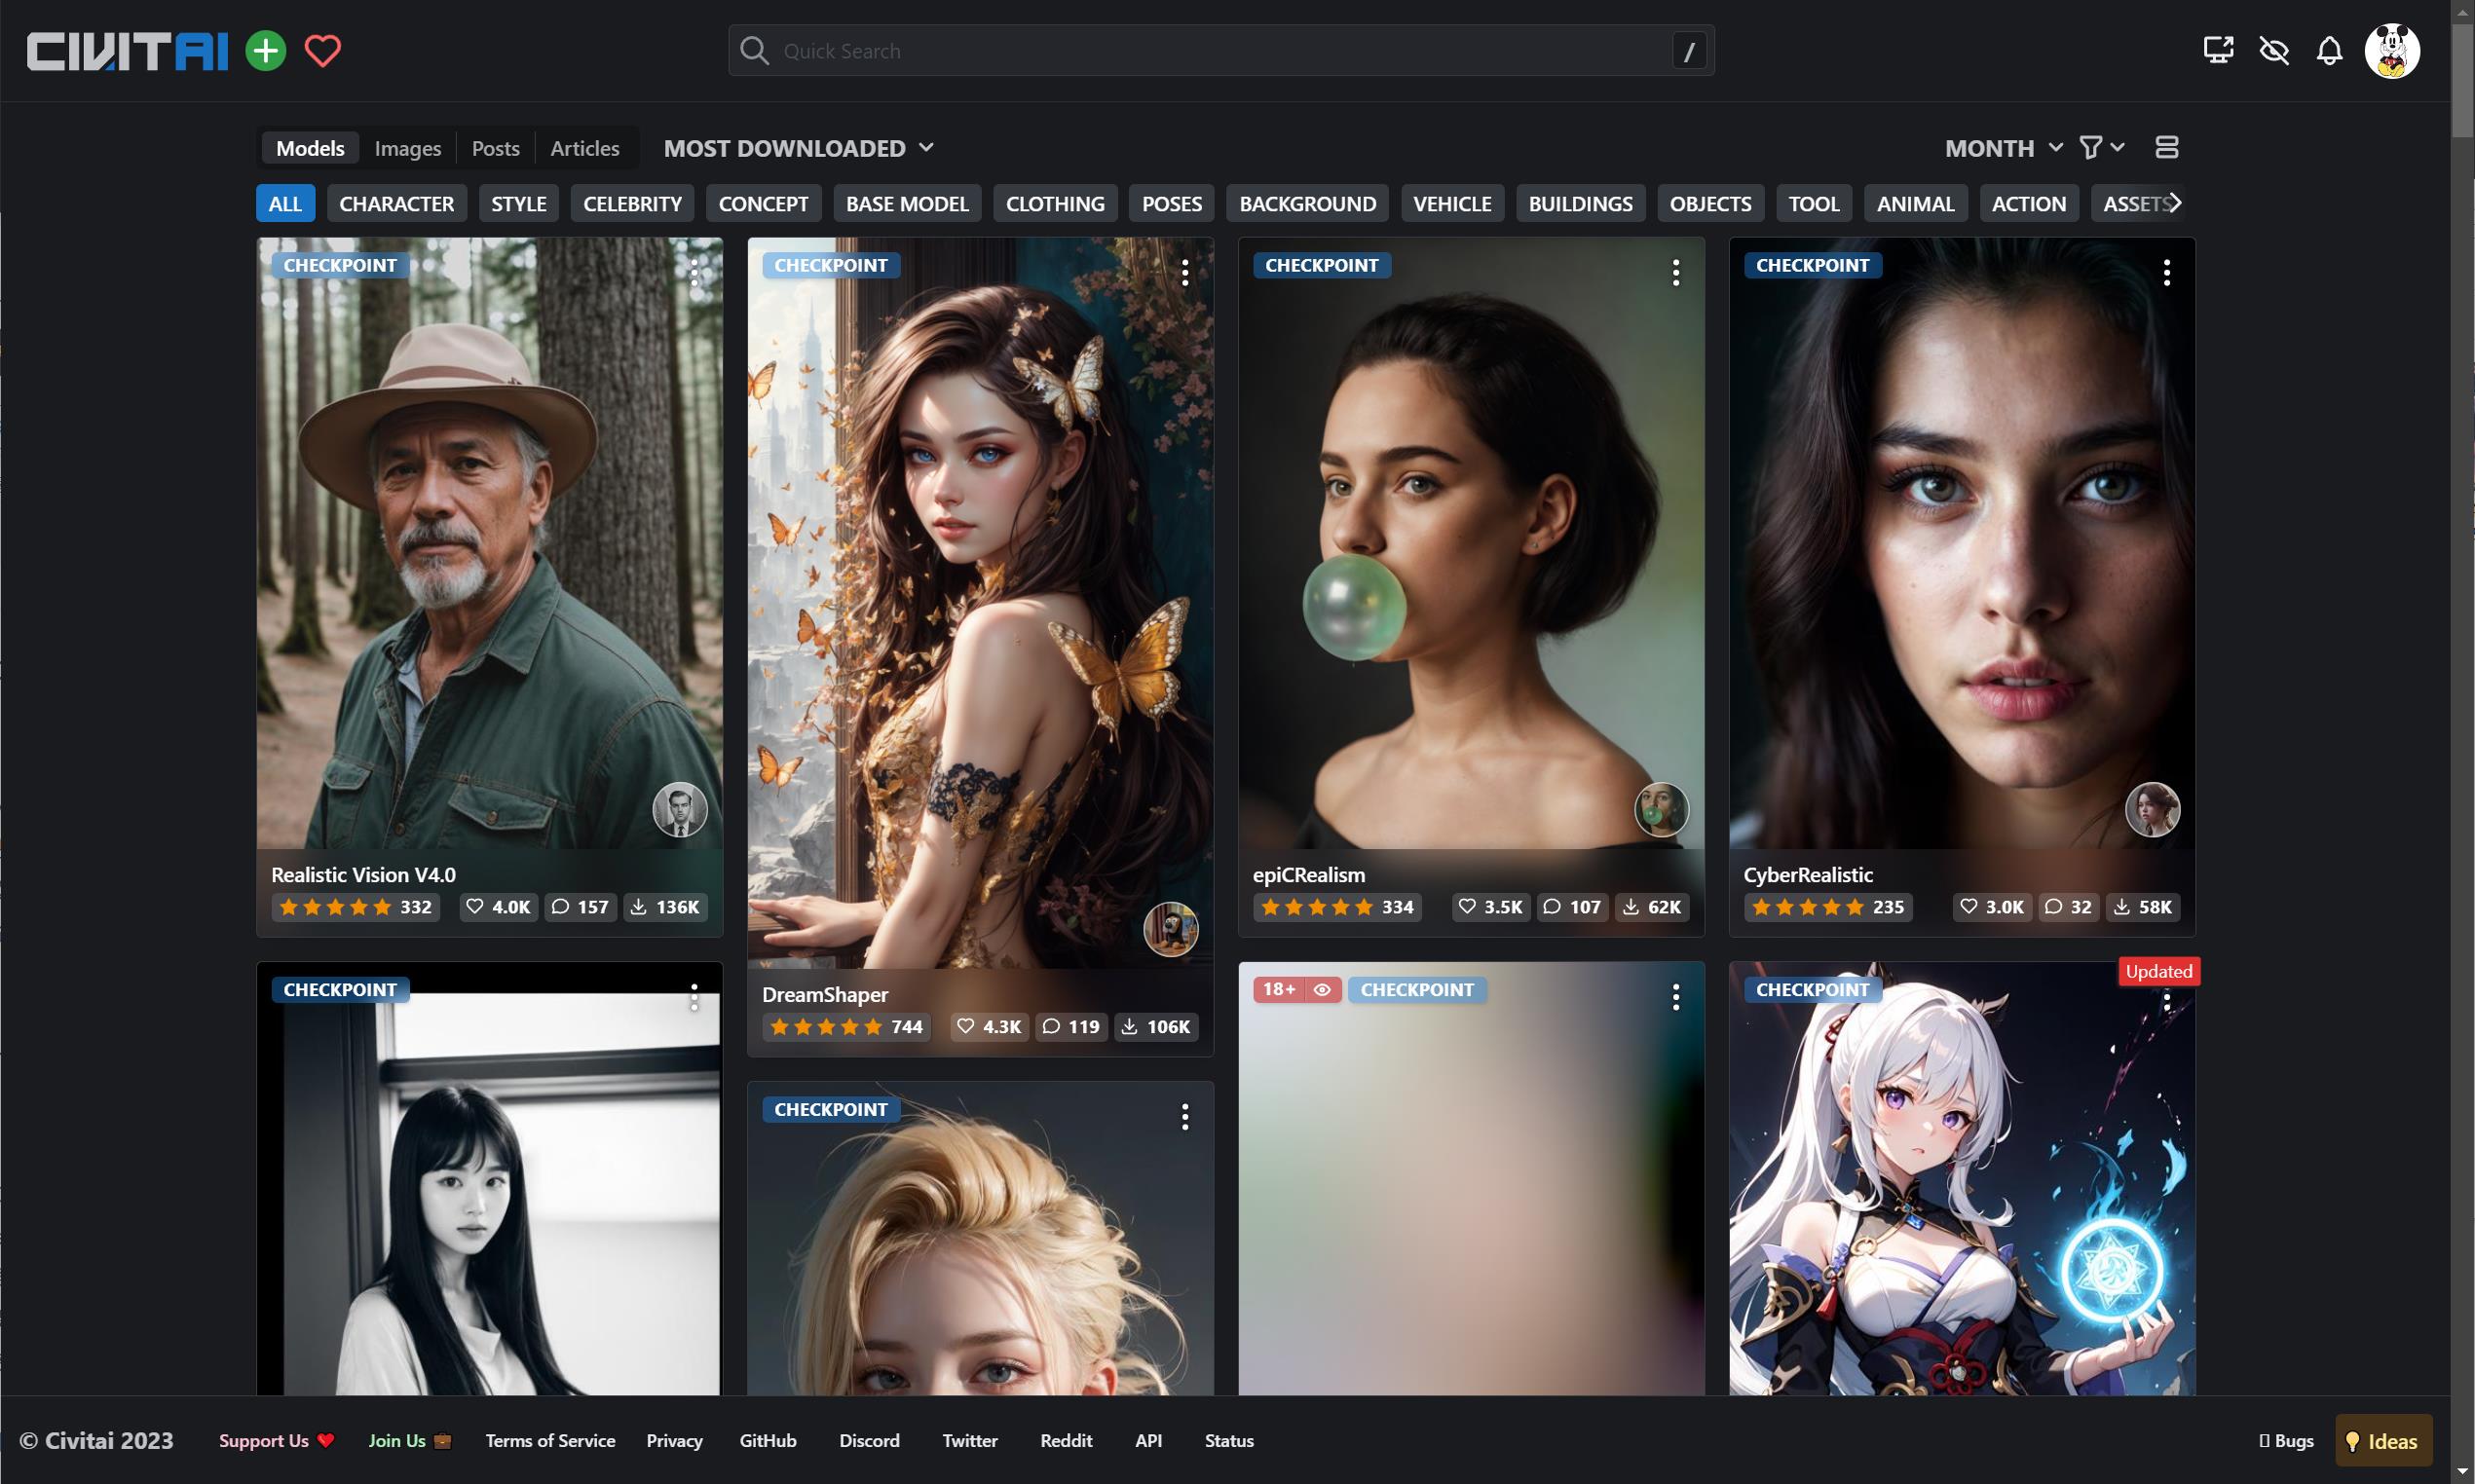The image size is (2475, 1484).
Task: Open the Month time period dropdown
Action: pos(2004,148)
